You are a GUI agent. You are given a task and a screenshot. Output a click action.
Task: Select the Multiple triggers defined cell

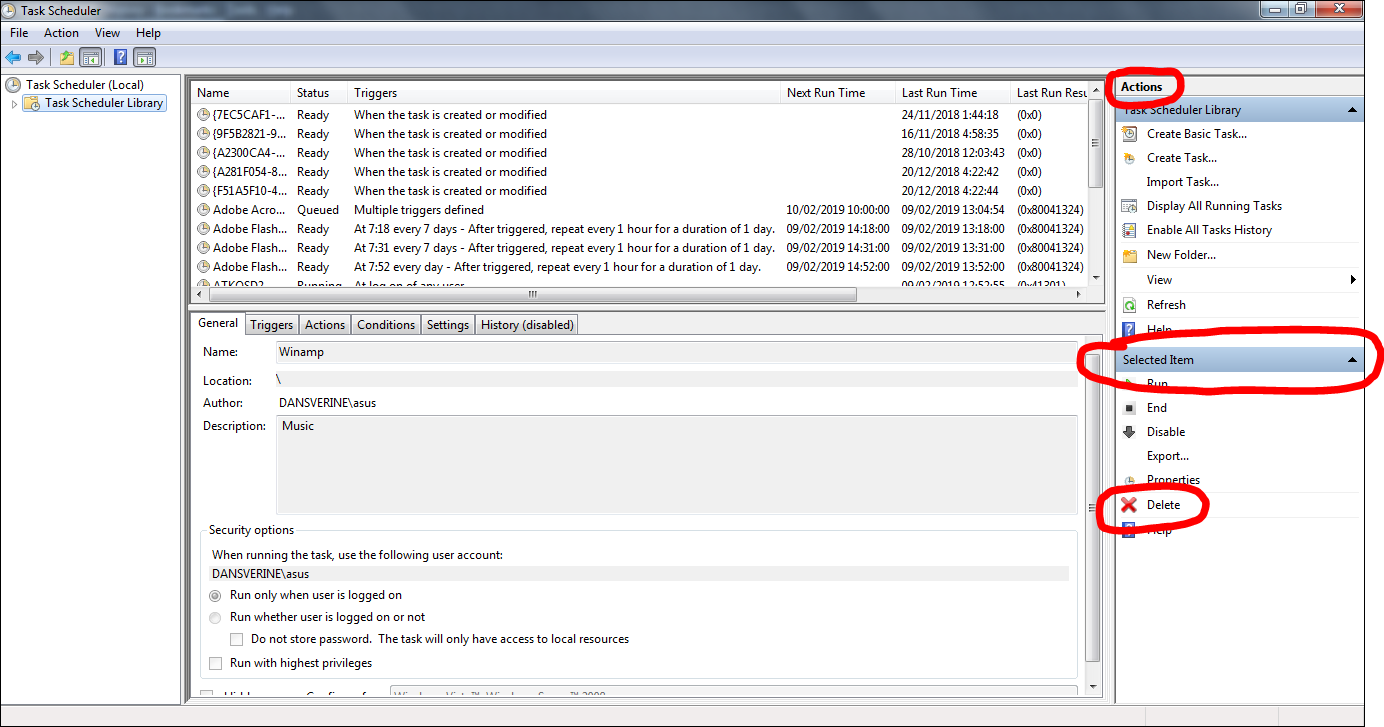point(419,210)
